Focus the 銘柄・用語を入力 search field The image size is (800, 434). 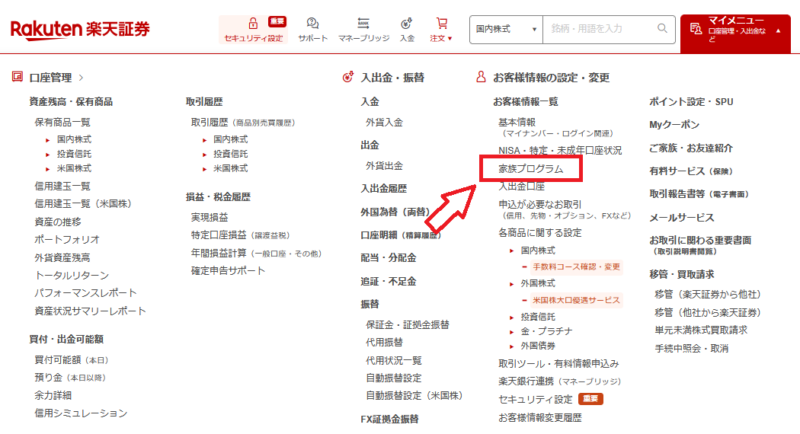601,29
